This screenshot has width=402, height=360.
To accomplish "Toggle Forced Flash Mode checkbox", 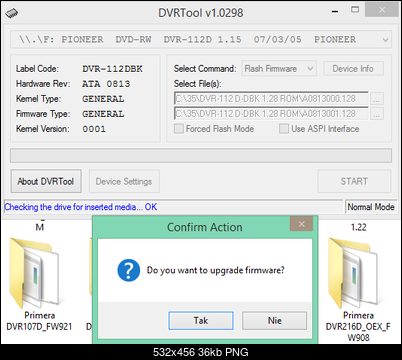I will [x=179, y=129].
